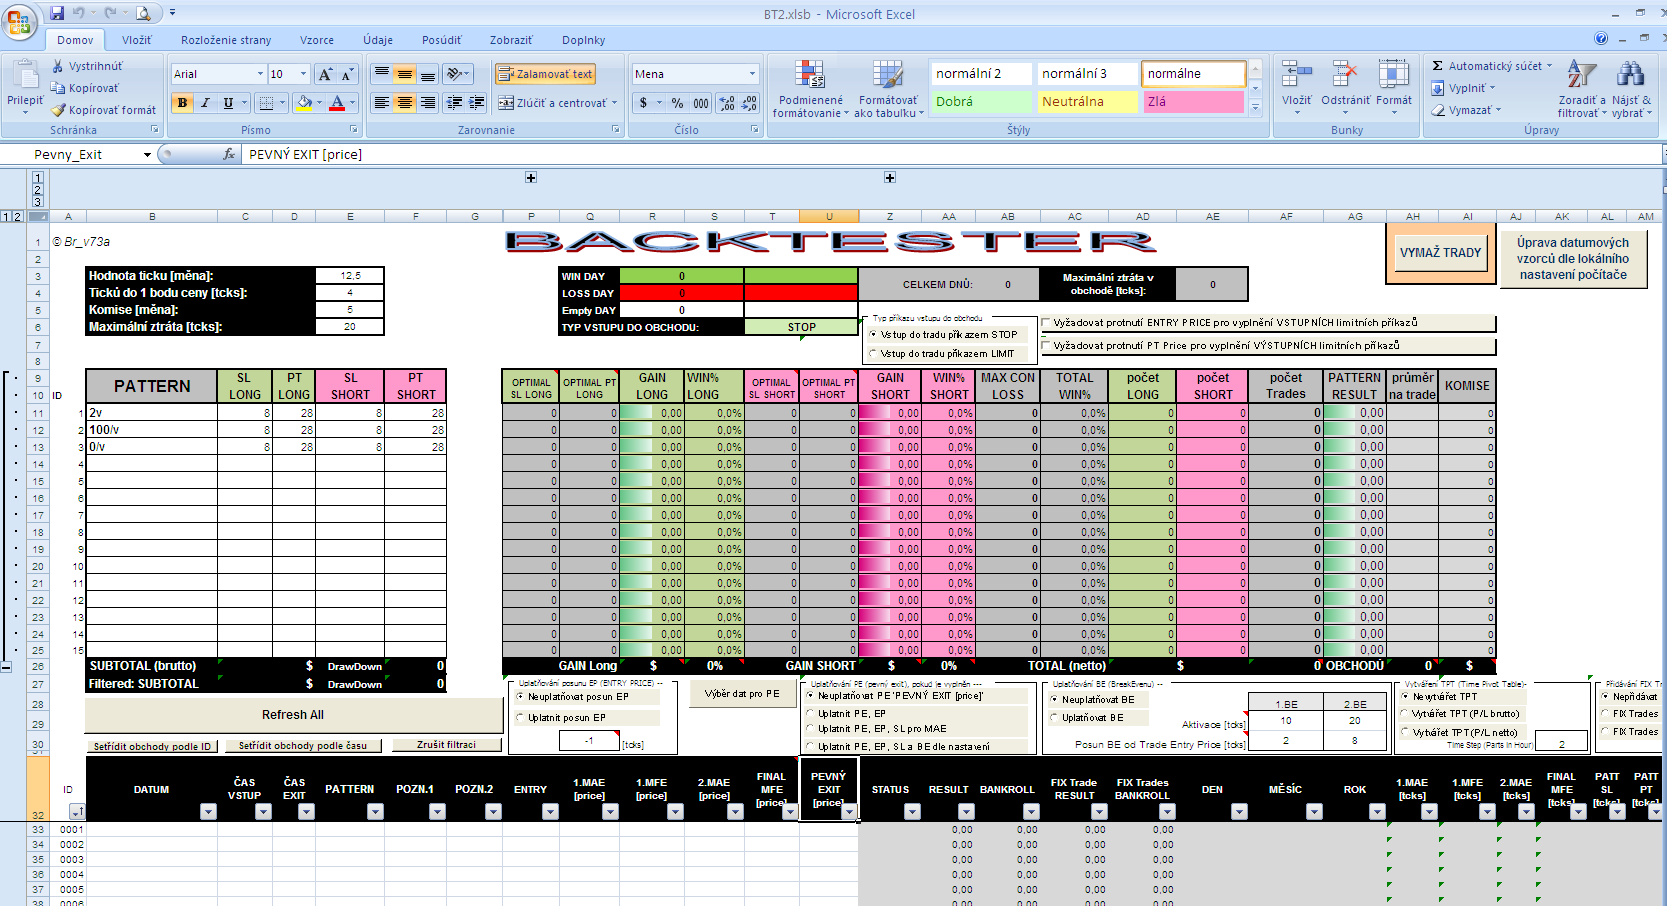Check 'Vyžadovat protnutí PT Price' checkbox
The image size is (1667, 906).
click(x=1047, y=346)
